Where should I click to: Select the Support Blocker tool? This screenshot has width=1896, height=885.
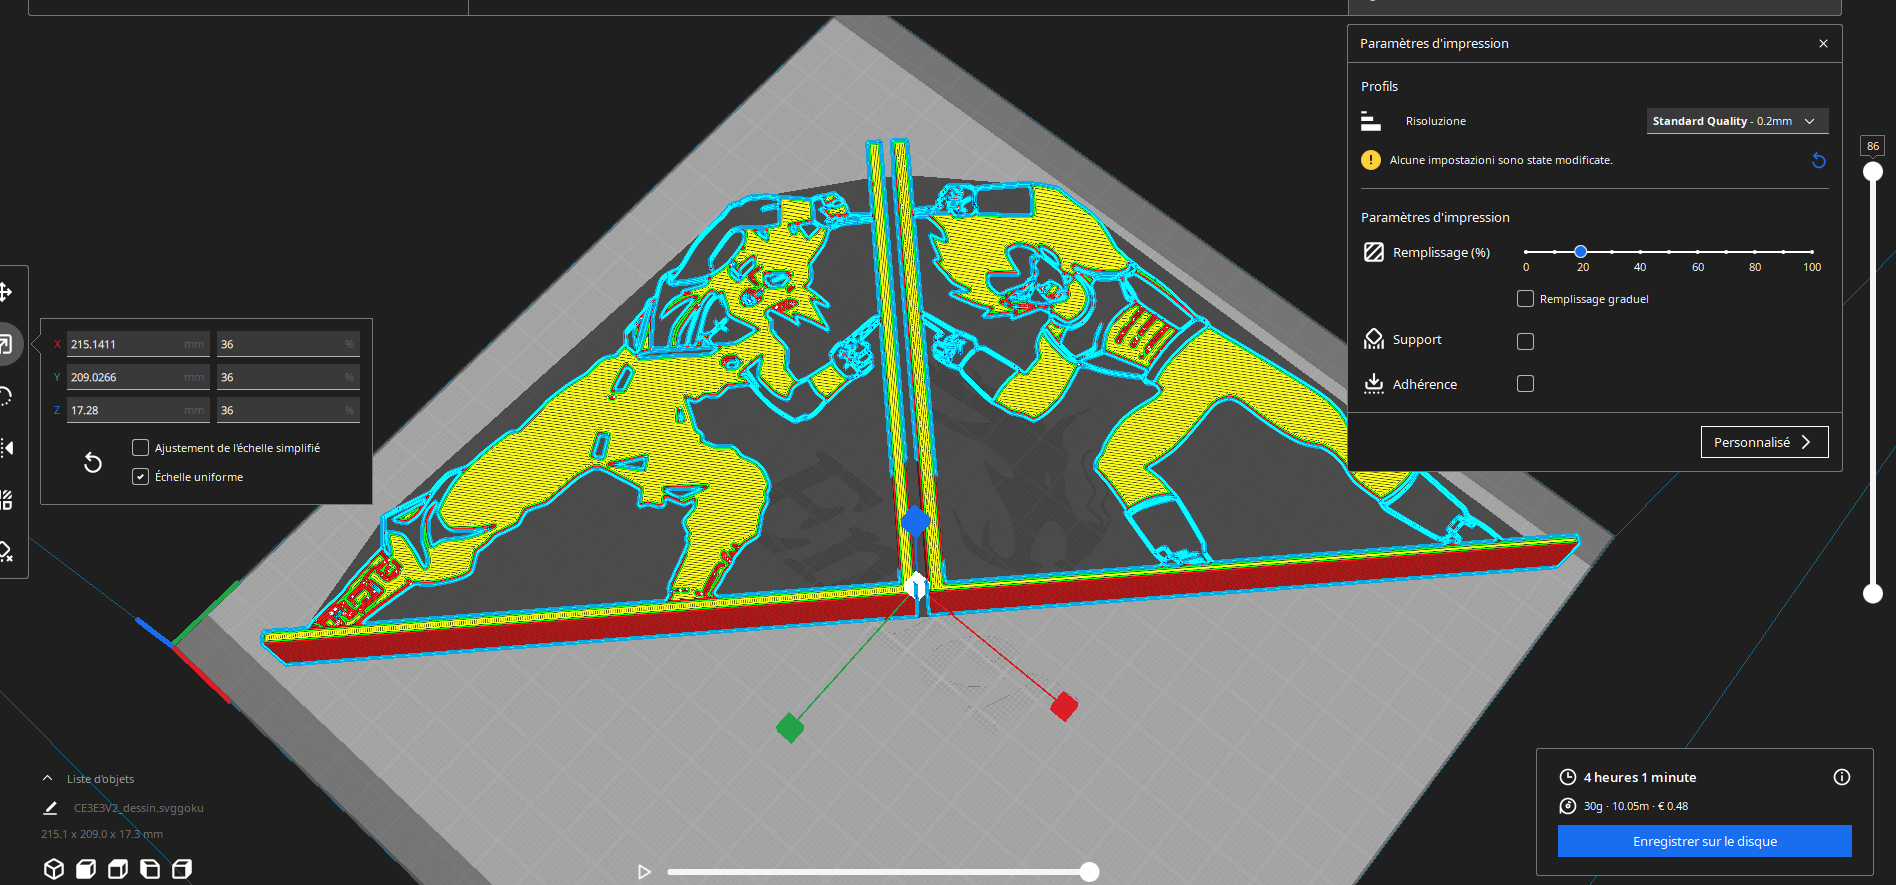(x=5, y=552)
